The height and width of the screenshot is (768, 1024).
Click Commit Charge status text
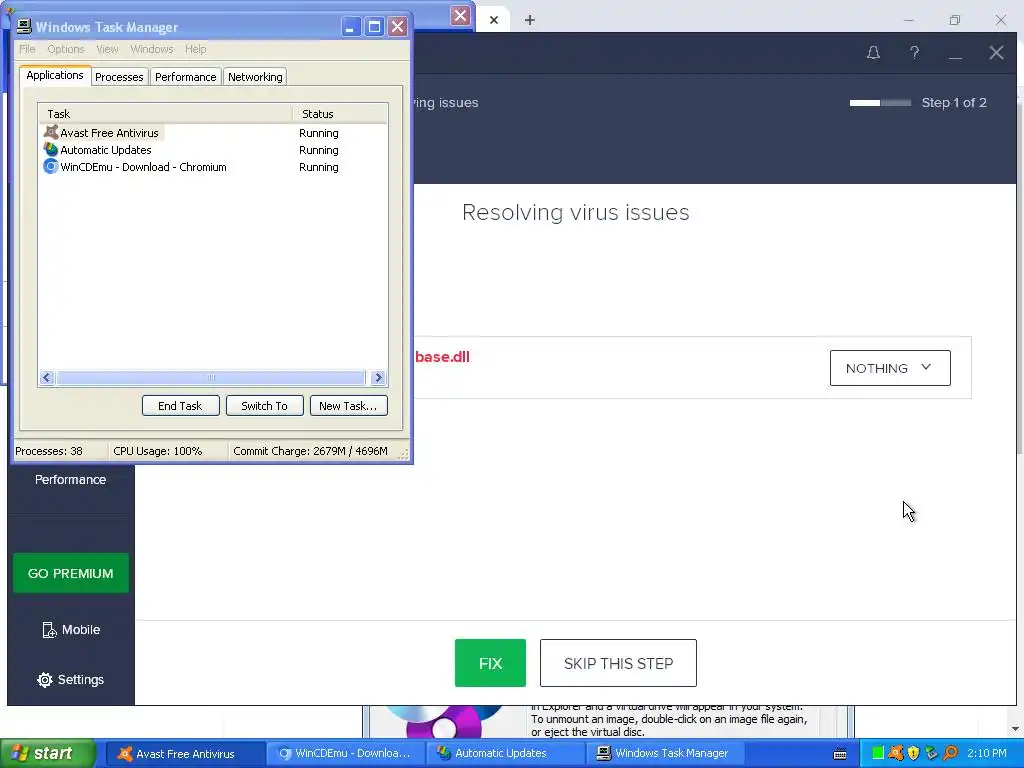click(x=310, y=451)
